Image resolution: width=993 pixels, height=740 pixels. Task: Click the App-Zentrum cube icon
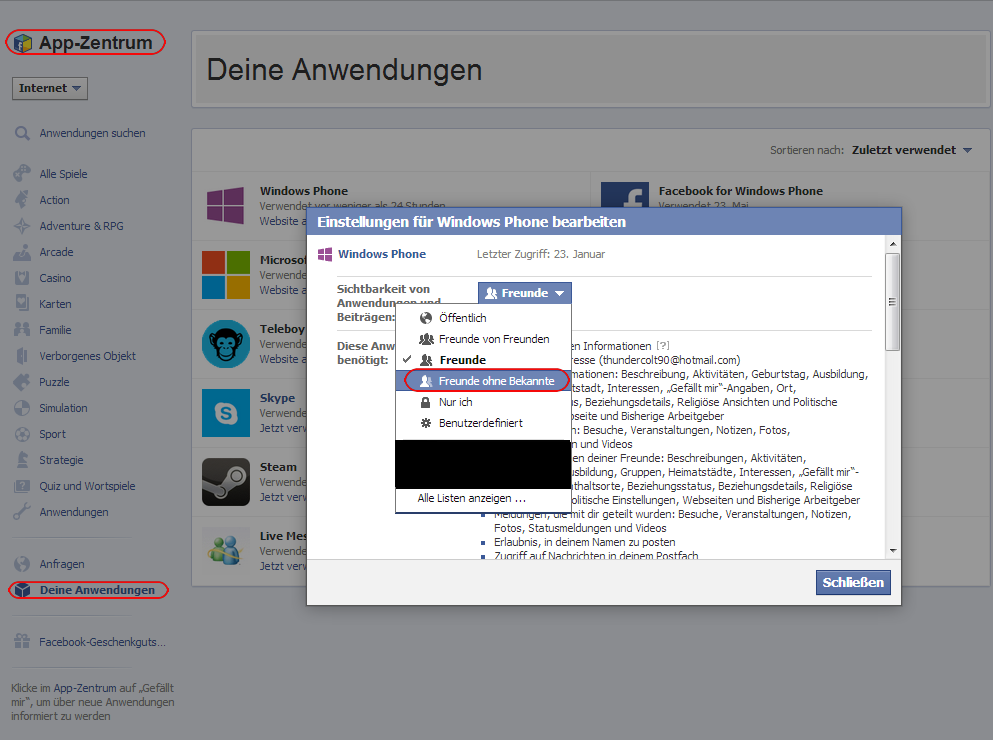pyautogui.click(x=23, y=43)
